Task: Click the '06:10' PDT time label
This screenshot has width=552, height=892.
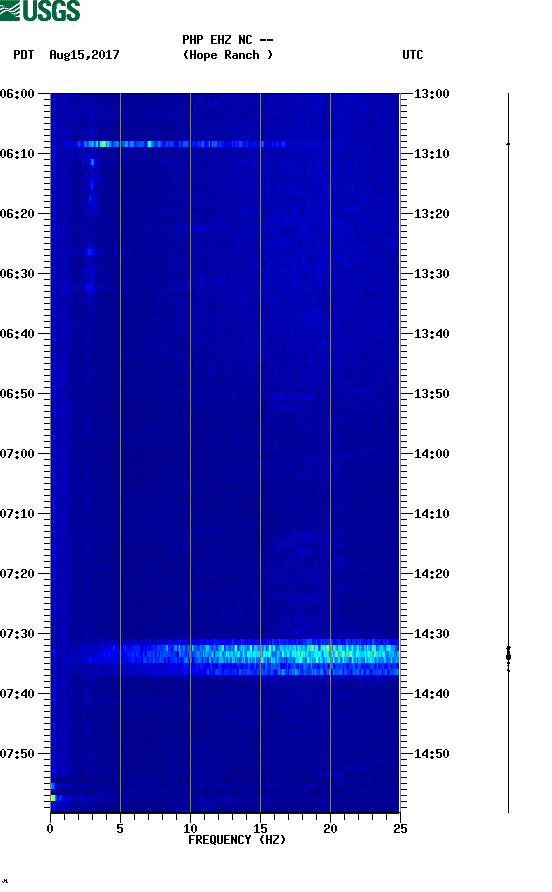Action: pyautogui.click(x=17, y=154)
